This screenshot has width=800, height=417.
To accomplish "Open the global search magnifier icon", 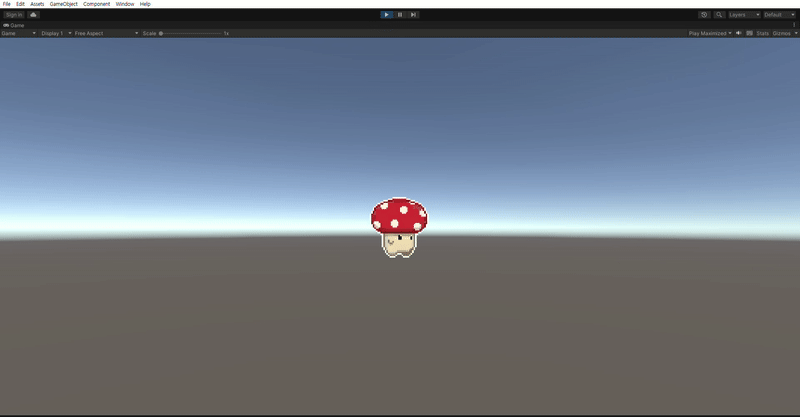I will tap(719, 15).
